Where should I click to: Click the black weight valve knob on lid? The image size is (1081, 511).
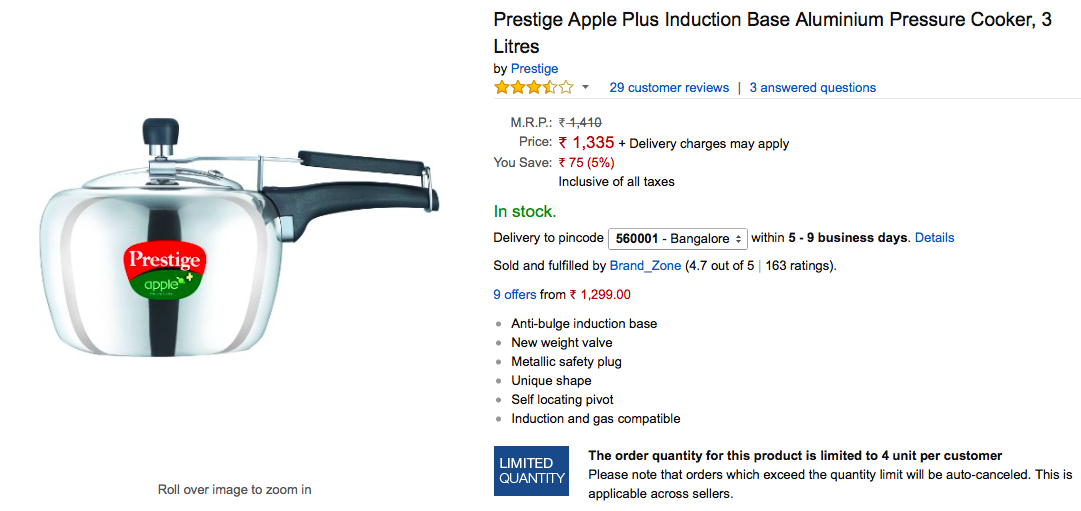[160, 132]
